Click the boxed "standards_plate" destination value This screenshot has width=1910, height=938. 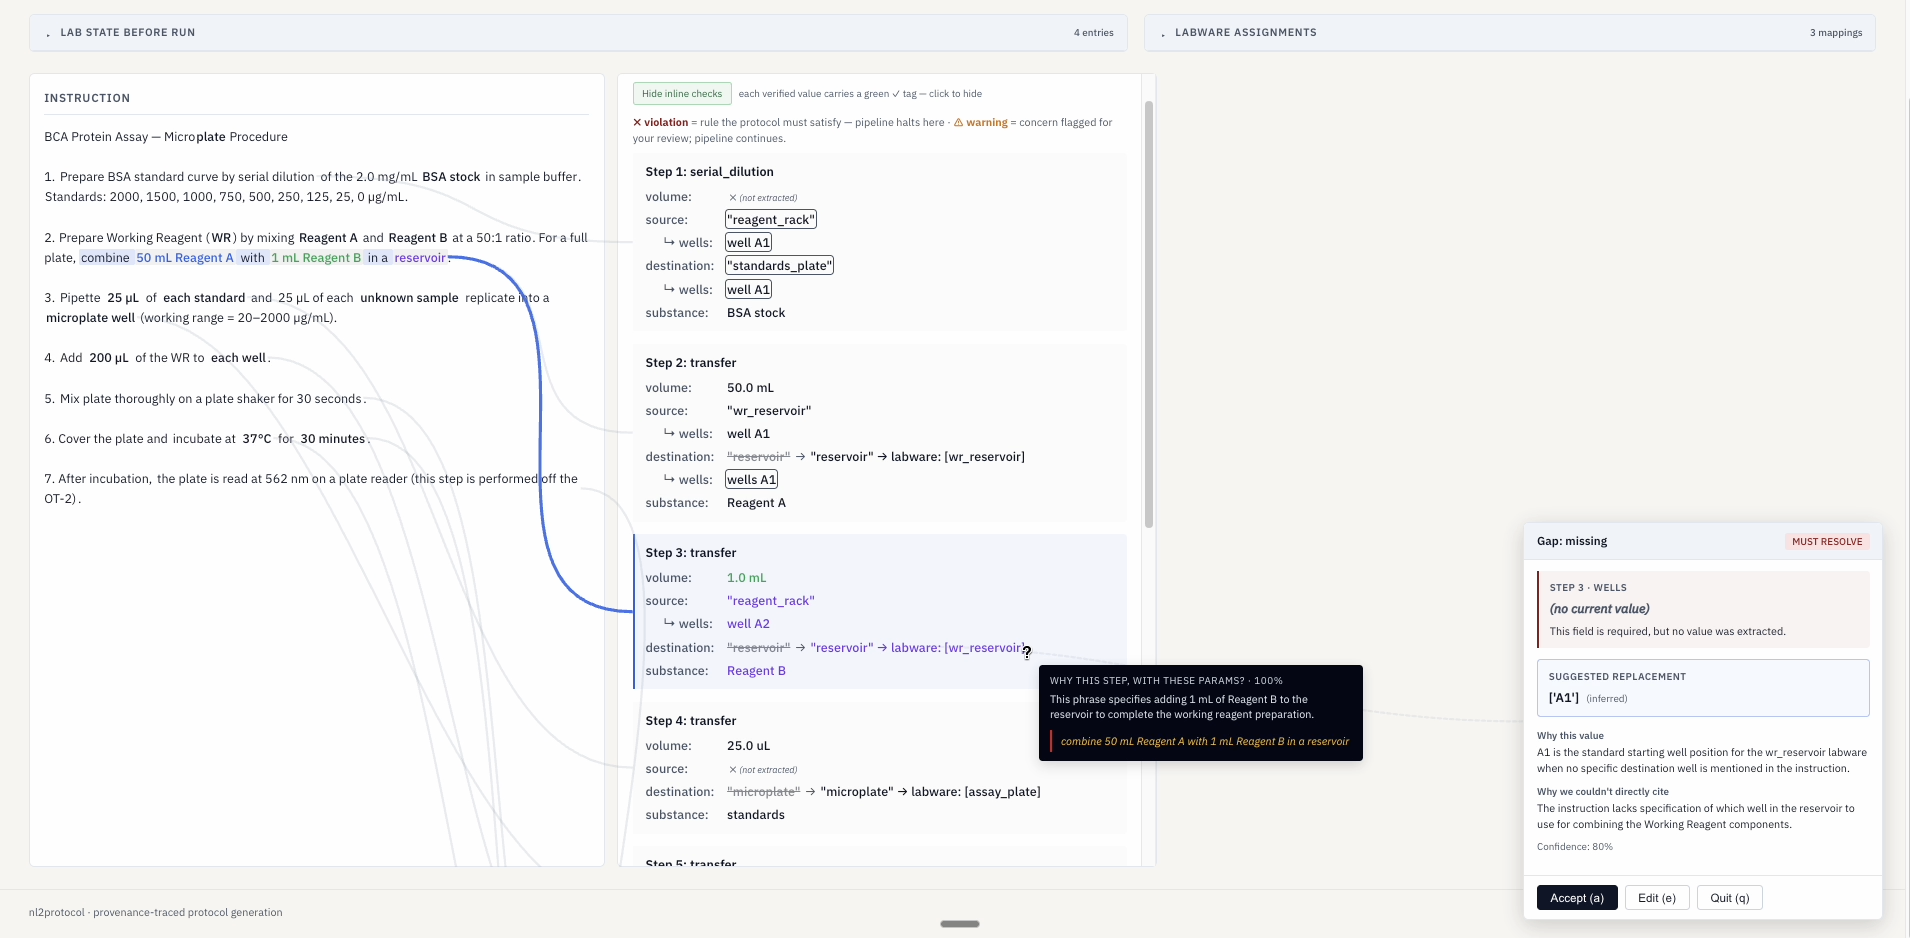[x=780, y=265]
